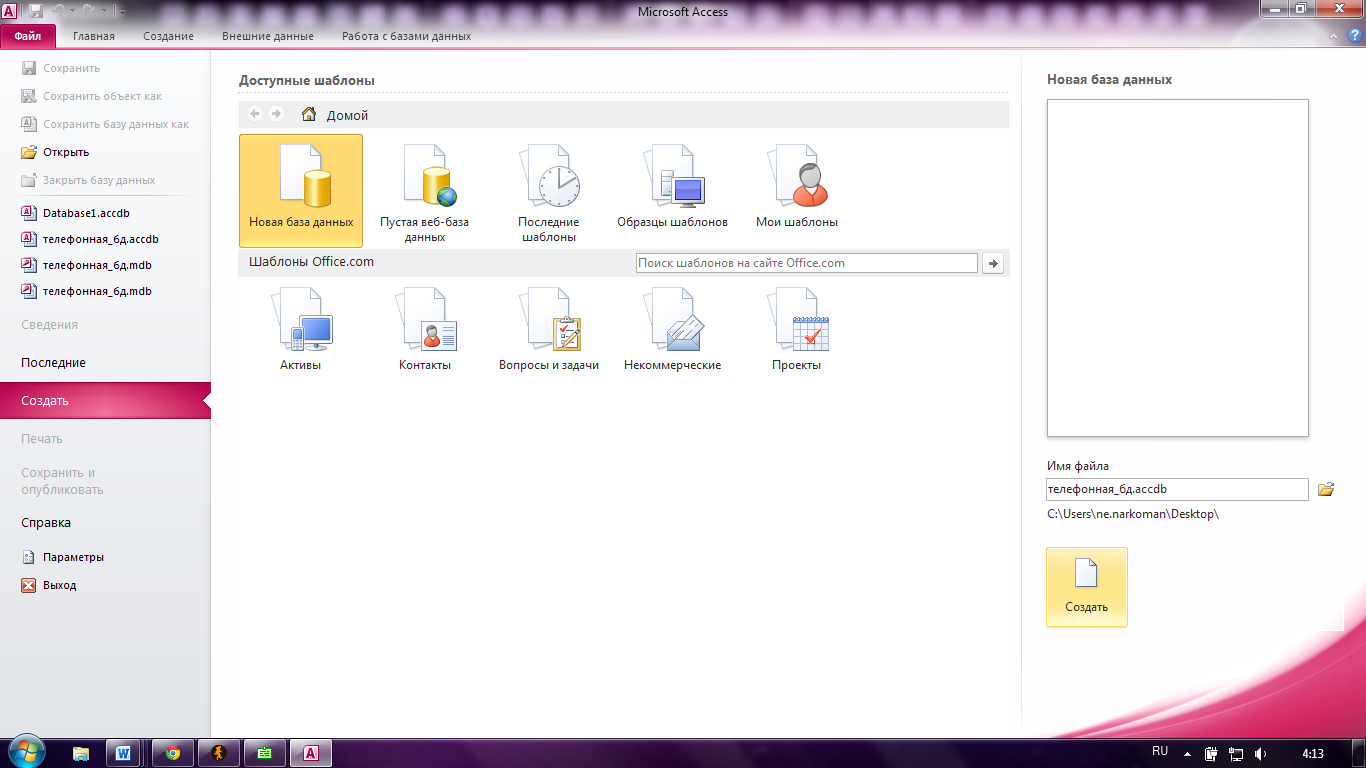Image resolution: width=1366 pixels, height=768 pixels.
Task: Click the volume speaker icon in tray
Action: [x=1261, y=753]
